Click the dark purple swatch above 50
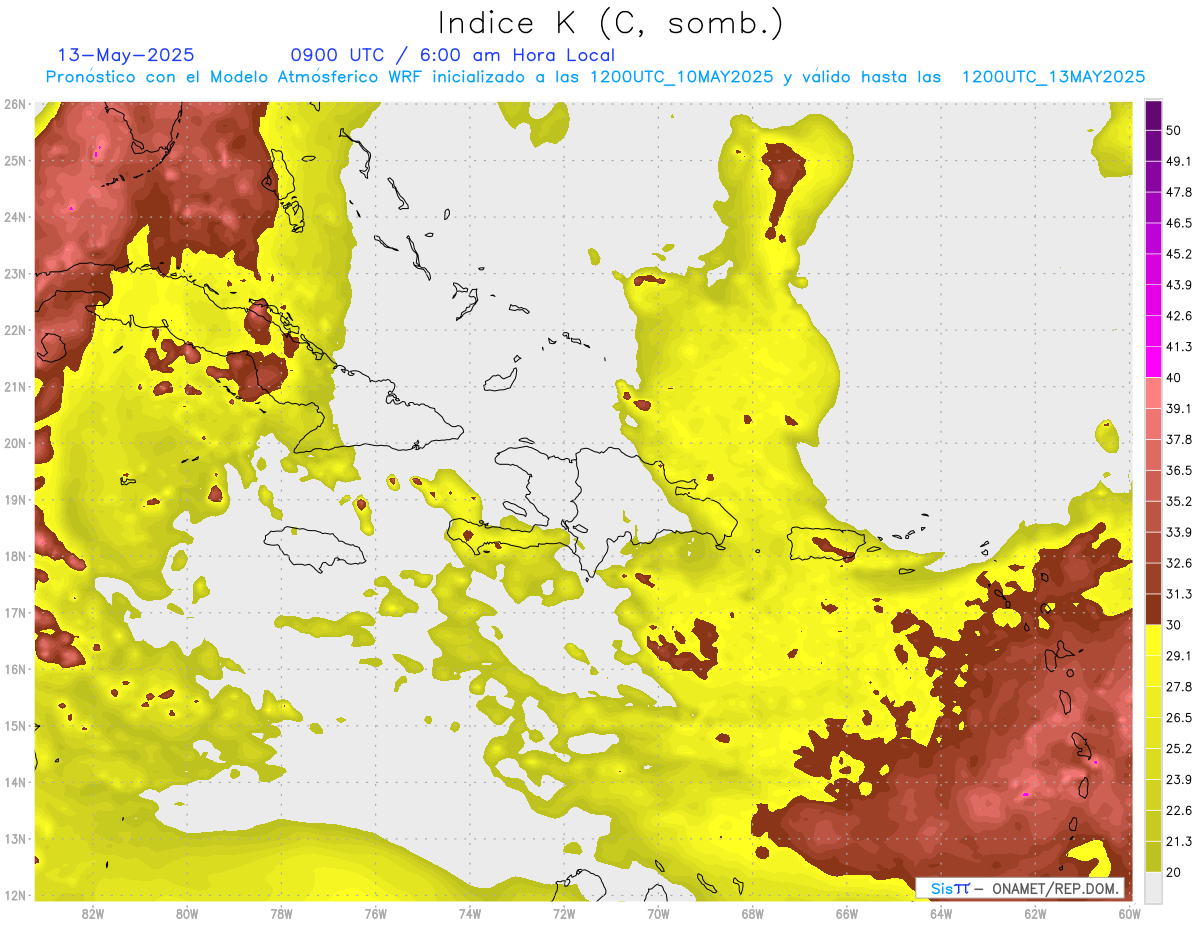Image resolution: width=1200 pixels, height=927 pixels. click(1153, 115)
